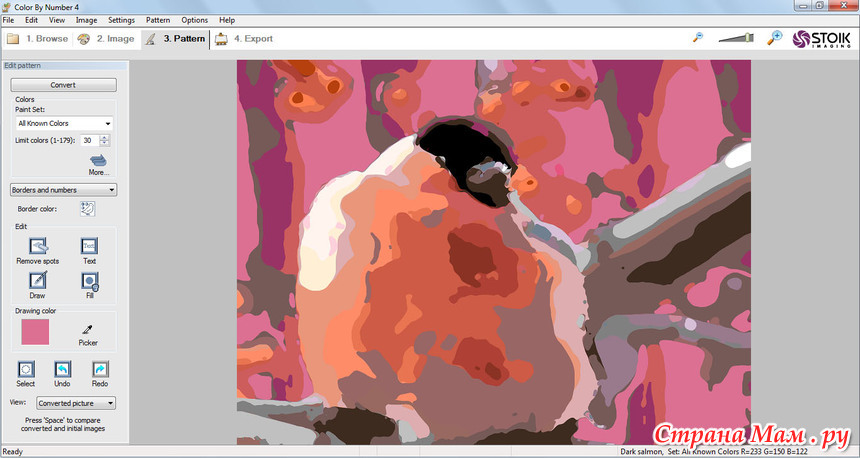860x458 pixels.
Task: Open Borders and numbers dropdown
Action: click(64, 190)
